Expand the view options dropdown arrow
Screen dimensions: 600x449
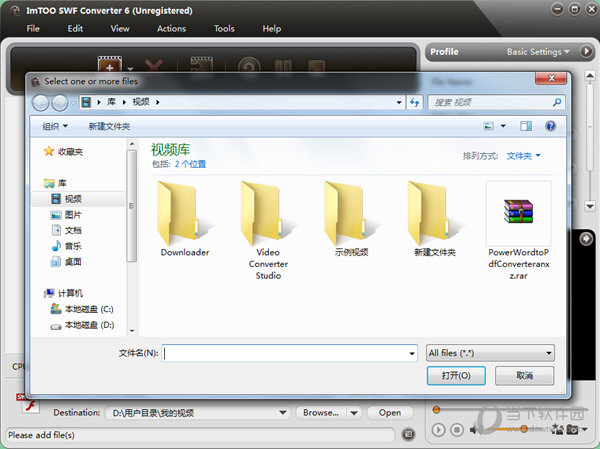(503, 126)
